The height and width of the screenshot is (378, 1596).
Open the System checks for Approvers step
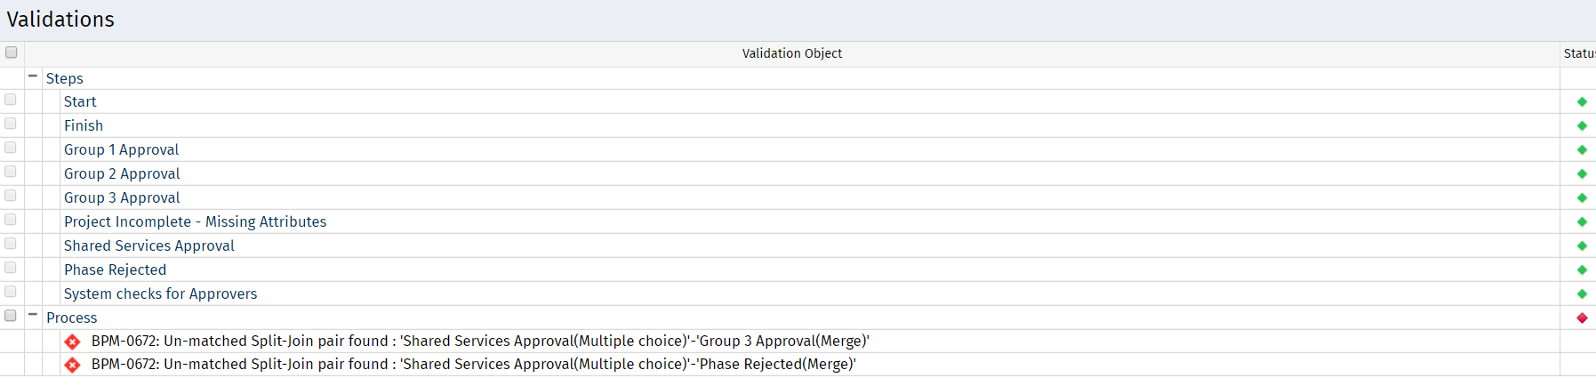[161, 294]
